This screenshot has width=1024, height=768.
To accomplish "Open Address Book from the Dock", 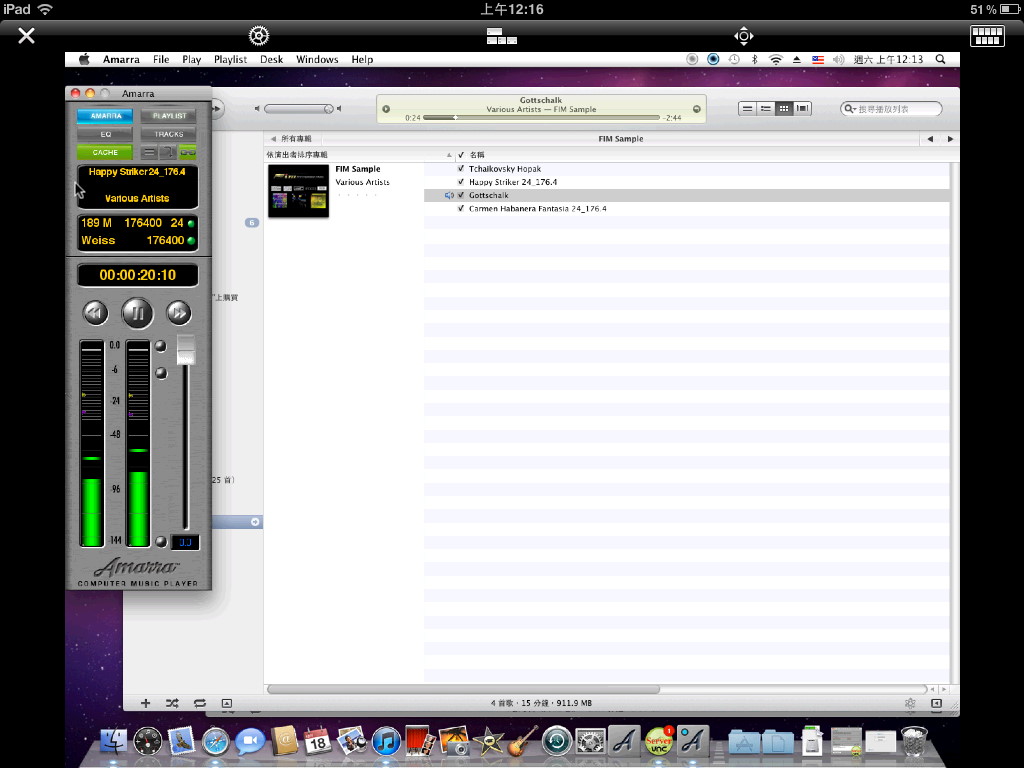I will (x=284, y=741).
